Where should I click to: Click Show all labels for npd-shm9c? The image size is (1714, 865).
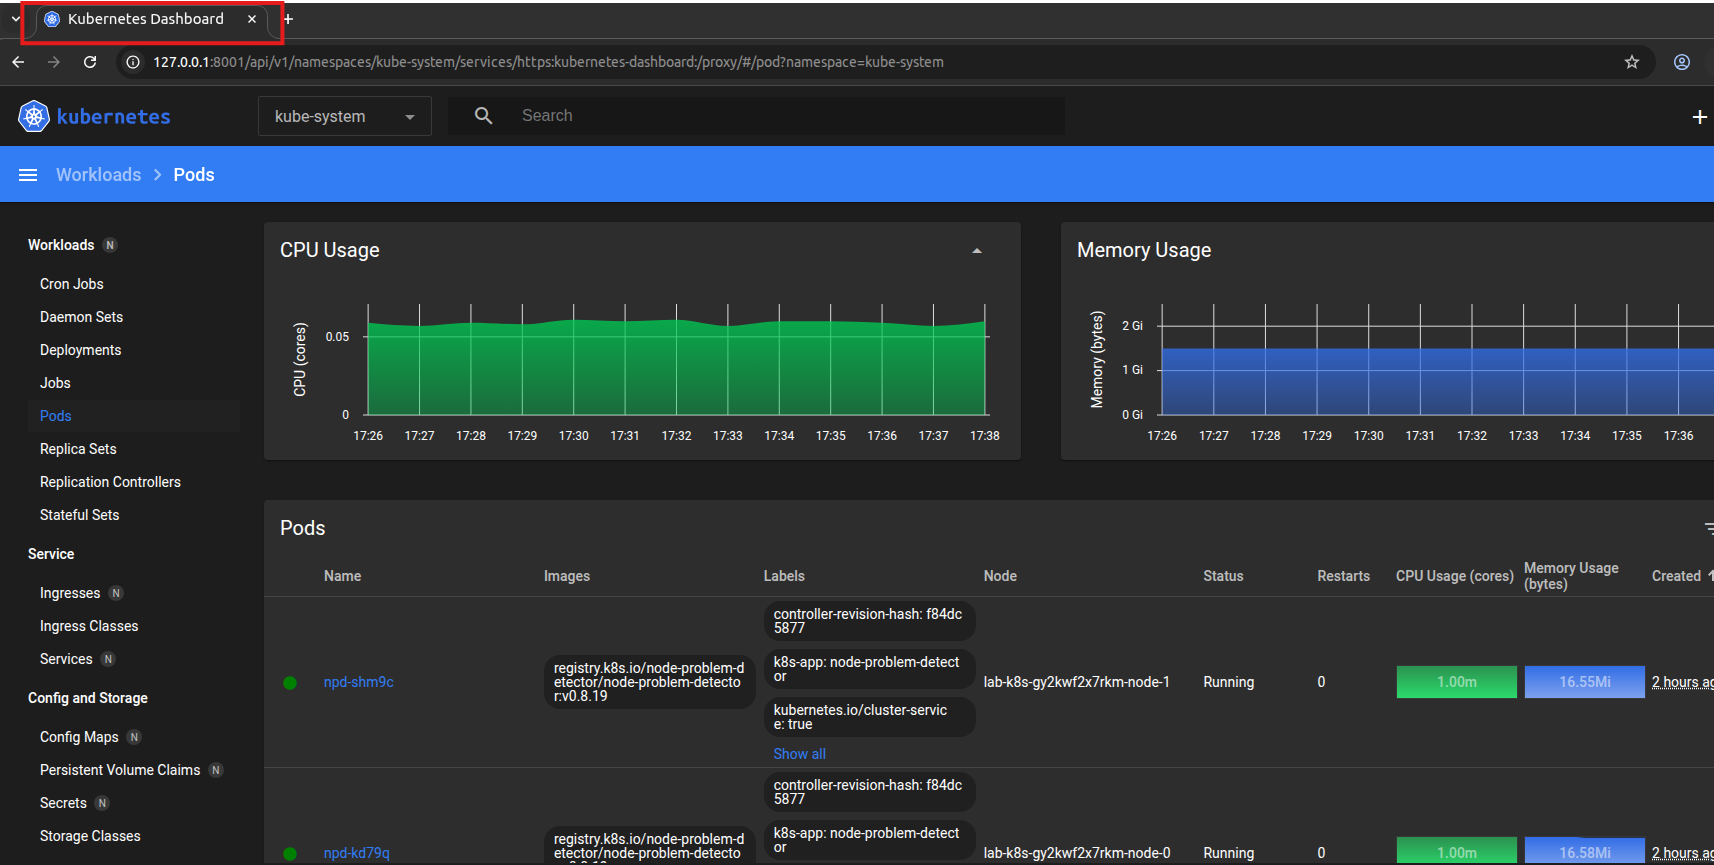coord(799,754)
